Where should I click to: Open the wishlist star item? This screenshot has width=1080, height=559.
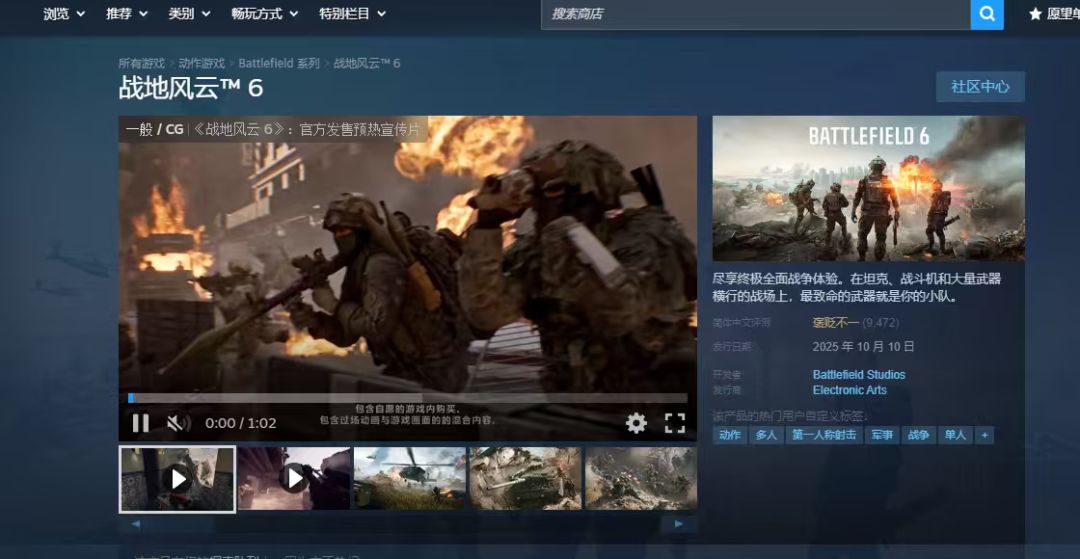coord(1054,14)
